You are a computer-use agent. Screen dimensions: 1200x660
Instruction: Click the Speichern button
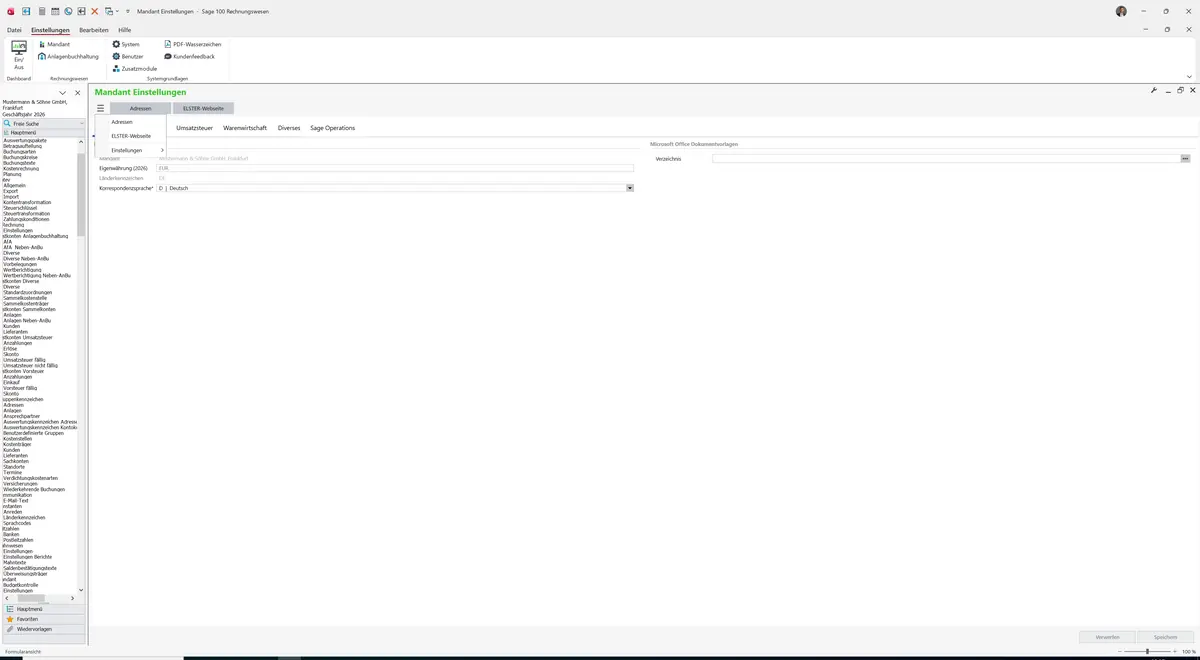1166,637
